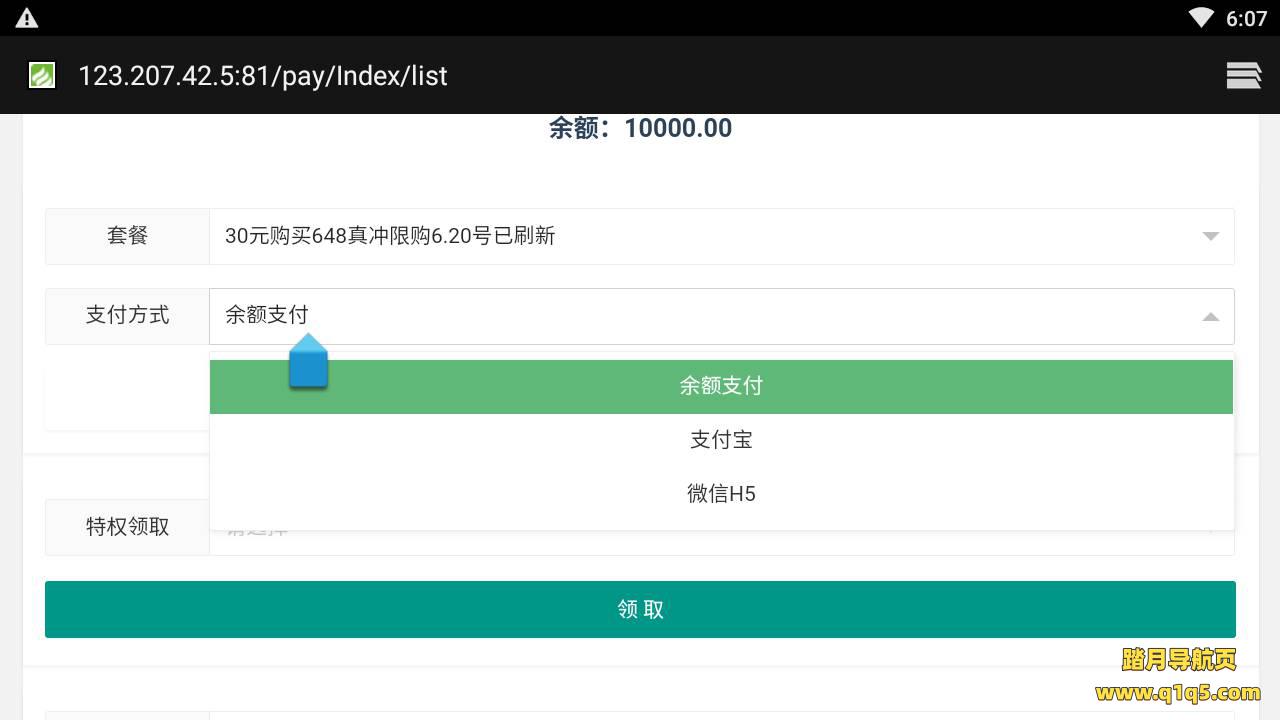Tap the Wi-Fi signal status icon

[1200, 18]
